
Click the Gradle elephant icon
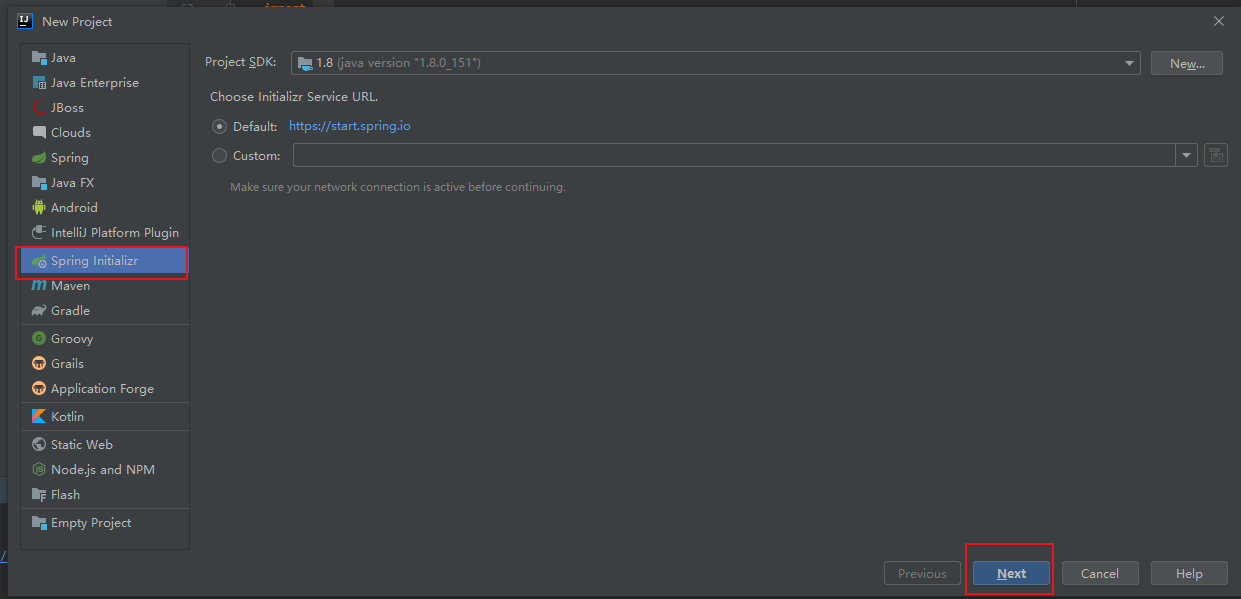(39, 311)
